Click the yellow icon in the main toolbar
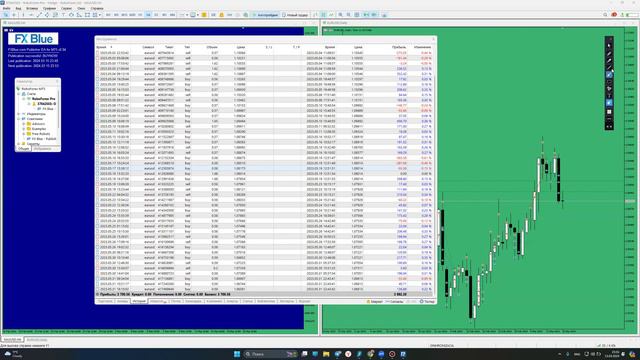 pyautogui.click(x=204, y=15)
